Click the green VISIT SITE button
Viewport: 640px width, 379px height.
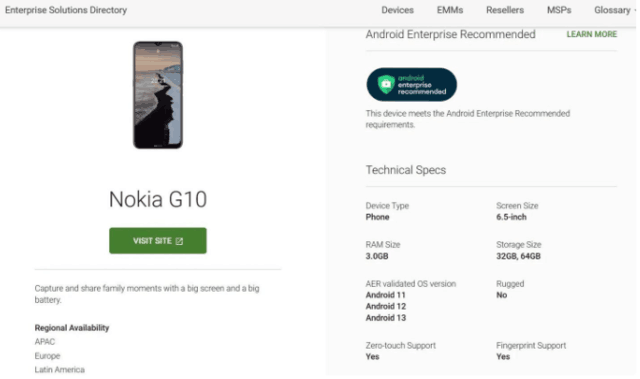158,241
